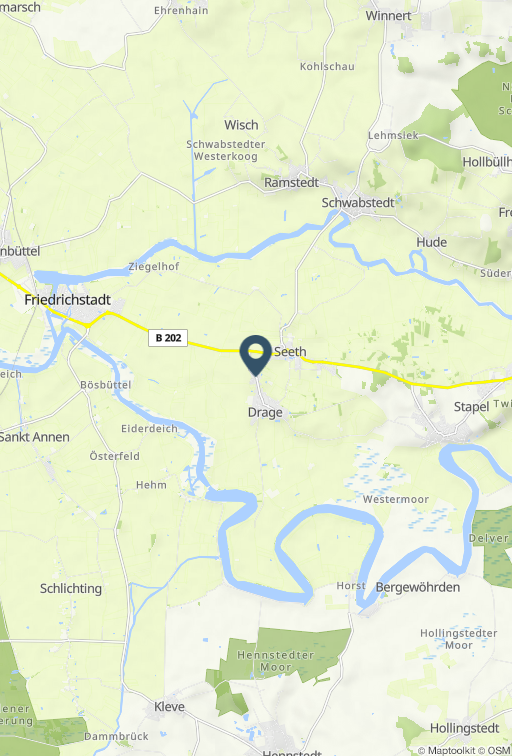Open the OSM attribution link
512x756 pixels.
[x=499, y=751]
